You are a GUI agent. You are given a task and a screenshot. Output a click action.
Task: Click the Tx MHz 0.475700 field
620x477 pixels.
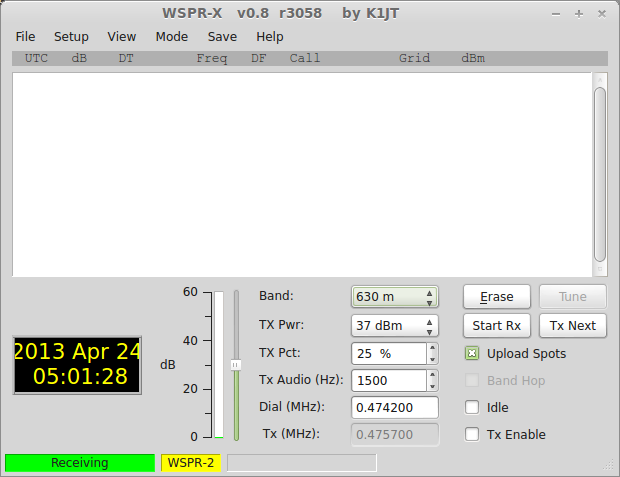click(395, 434)
